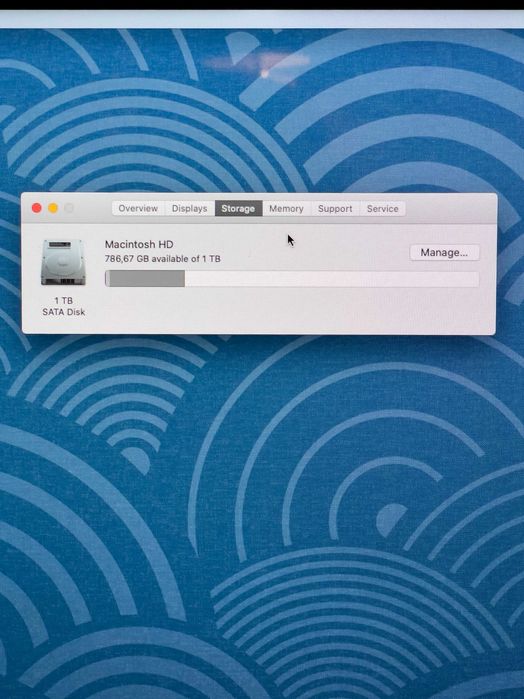Click the Manage... button
Image resolution: width=524 pixels, height=699 pixels.
tap(444, 252)
